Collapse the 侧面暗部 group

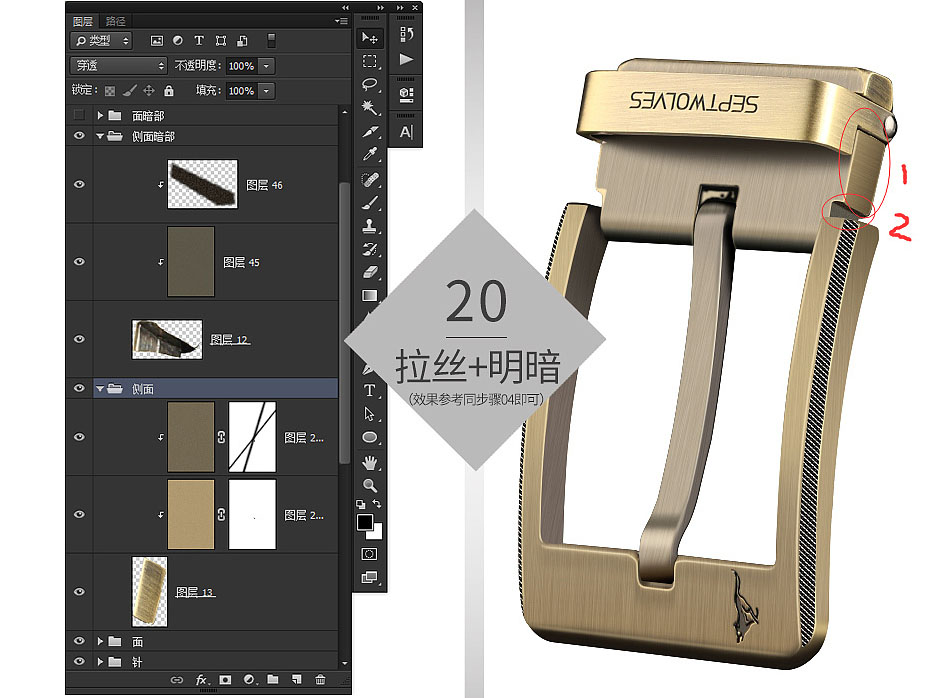point(100,137)
